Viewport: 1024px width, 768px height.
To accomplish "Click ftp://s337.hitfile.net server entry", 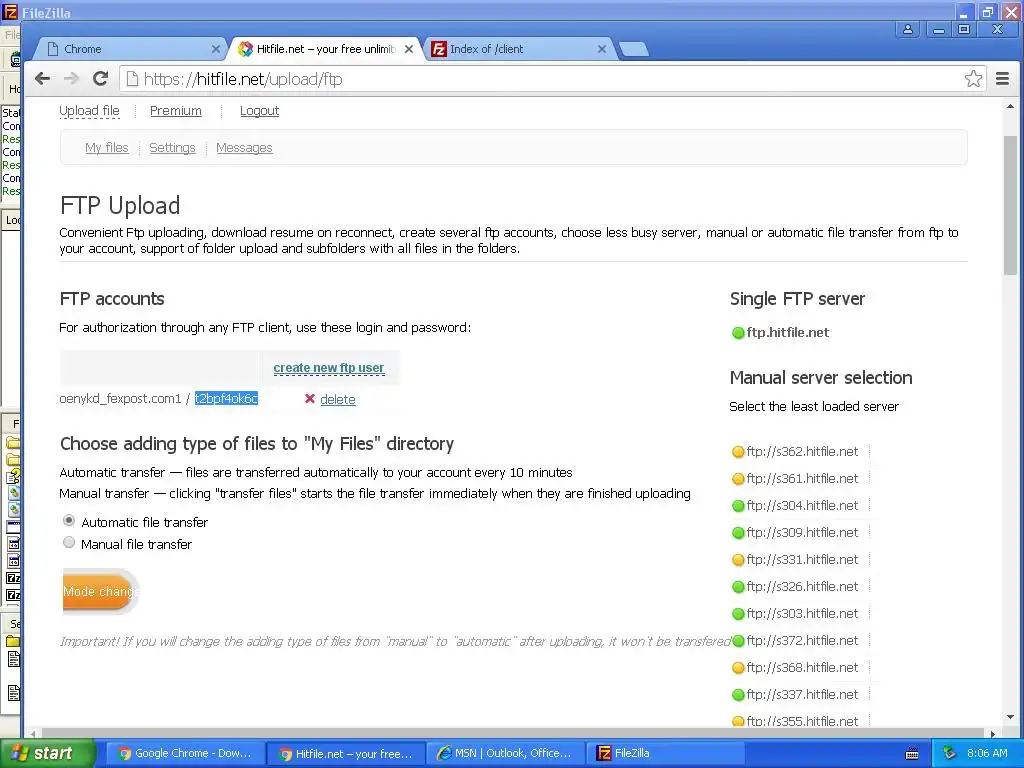I will click(x=802, y=694).
